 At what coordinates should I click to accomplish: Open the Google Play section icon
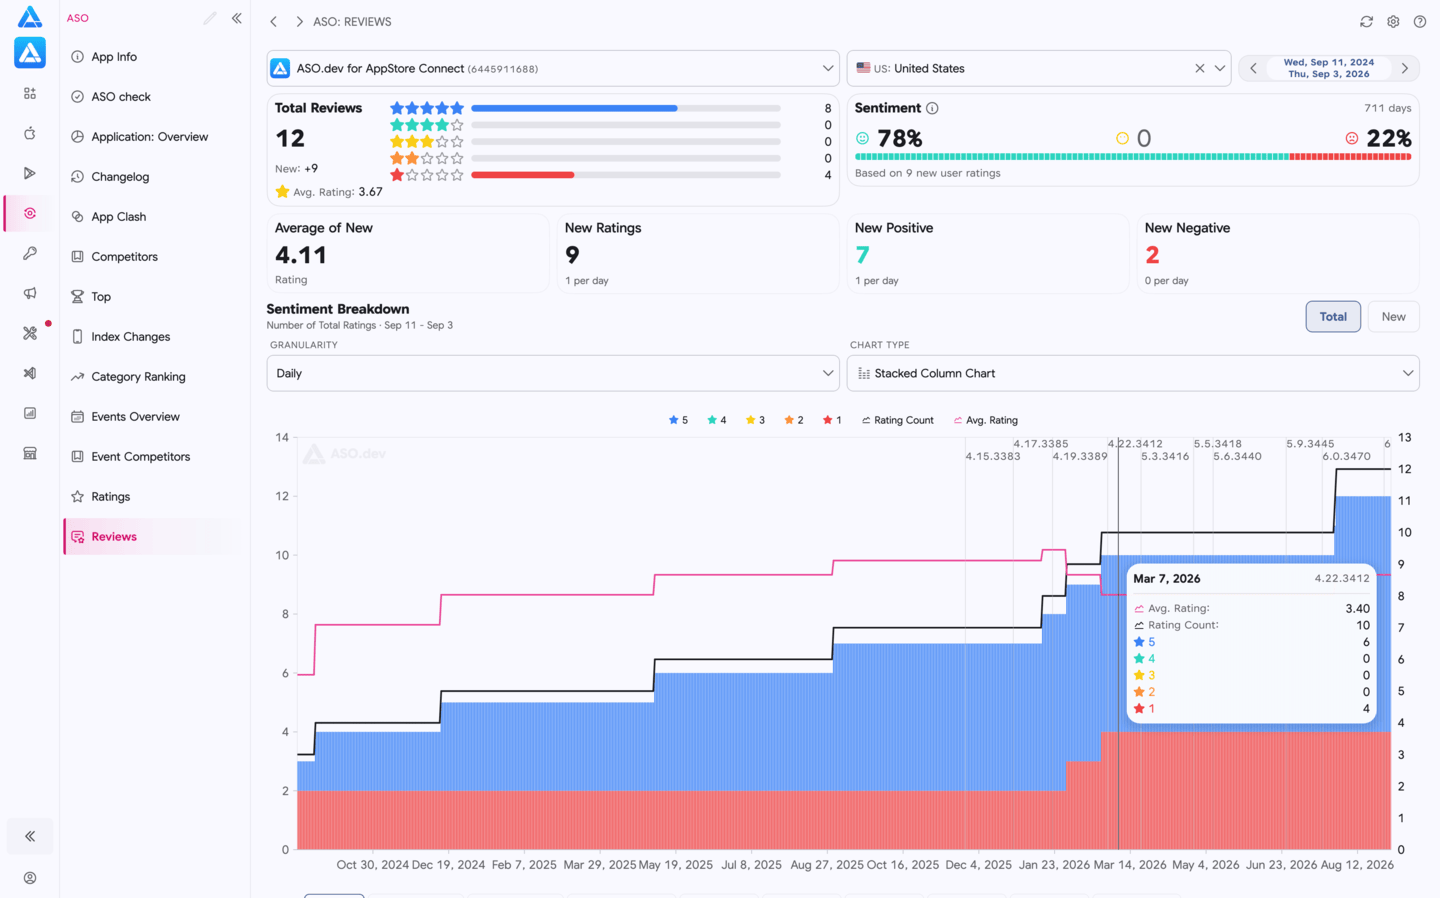pyautogui.click(x=30, y=173)
